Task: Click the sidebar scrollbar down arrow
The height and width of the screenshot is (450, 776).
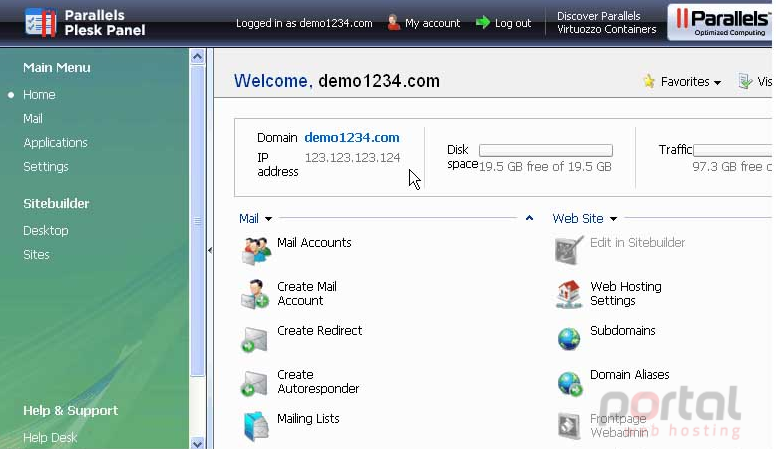Action: [x=197, y=444]
